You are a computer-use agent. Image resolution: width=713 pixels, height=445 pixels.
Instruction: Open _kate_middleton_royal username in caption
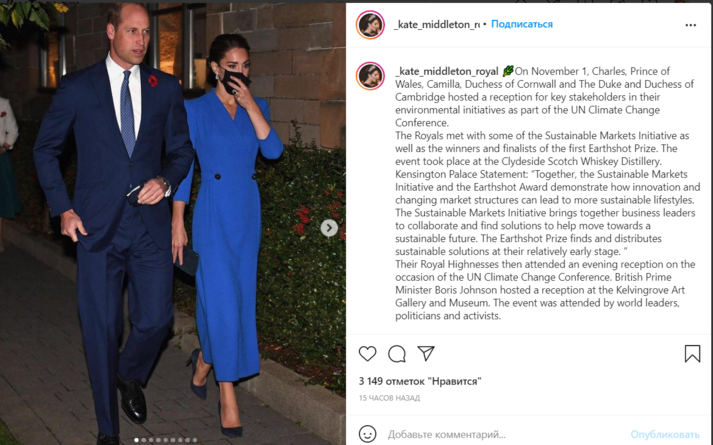click(x=447, y=71)
